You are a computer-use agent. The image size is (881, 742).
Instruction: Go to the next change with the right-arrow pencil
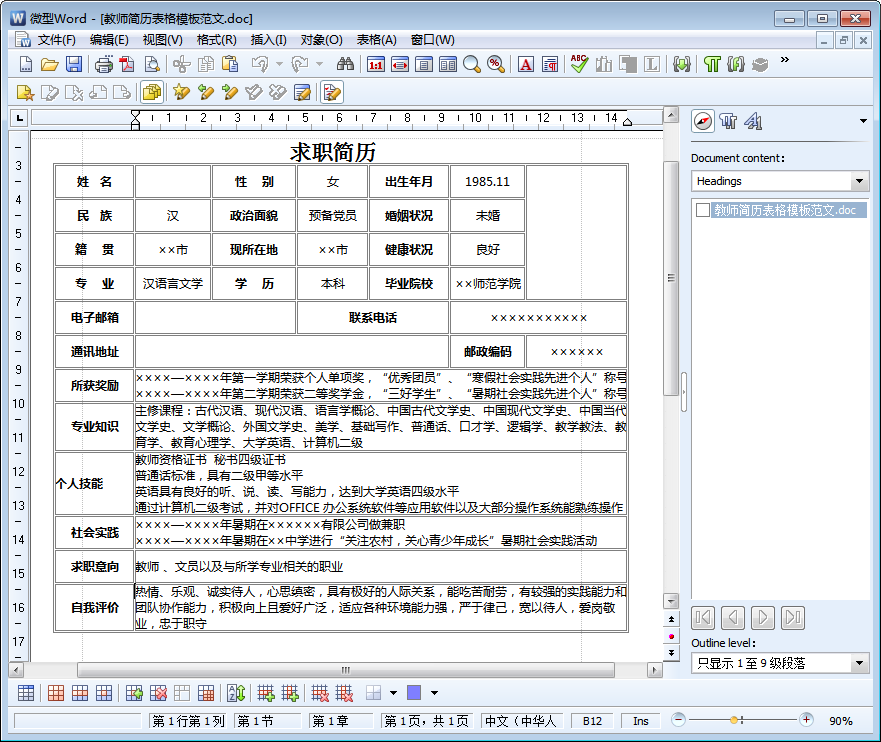[x=230, y=92]
